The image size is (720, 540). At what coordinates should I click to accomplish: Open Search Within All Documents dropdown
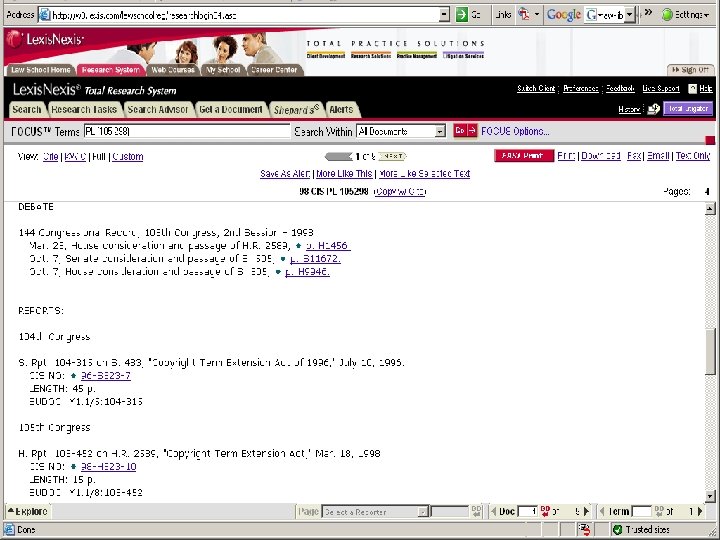point(440,131)
